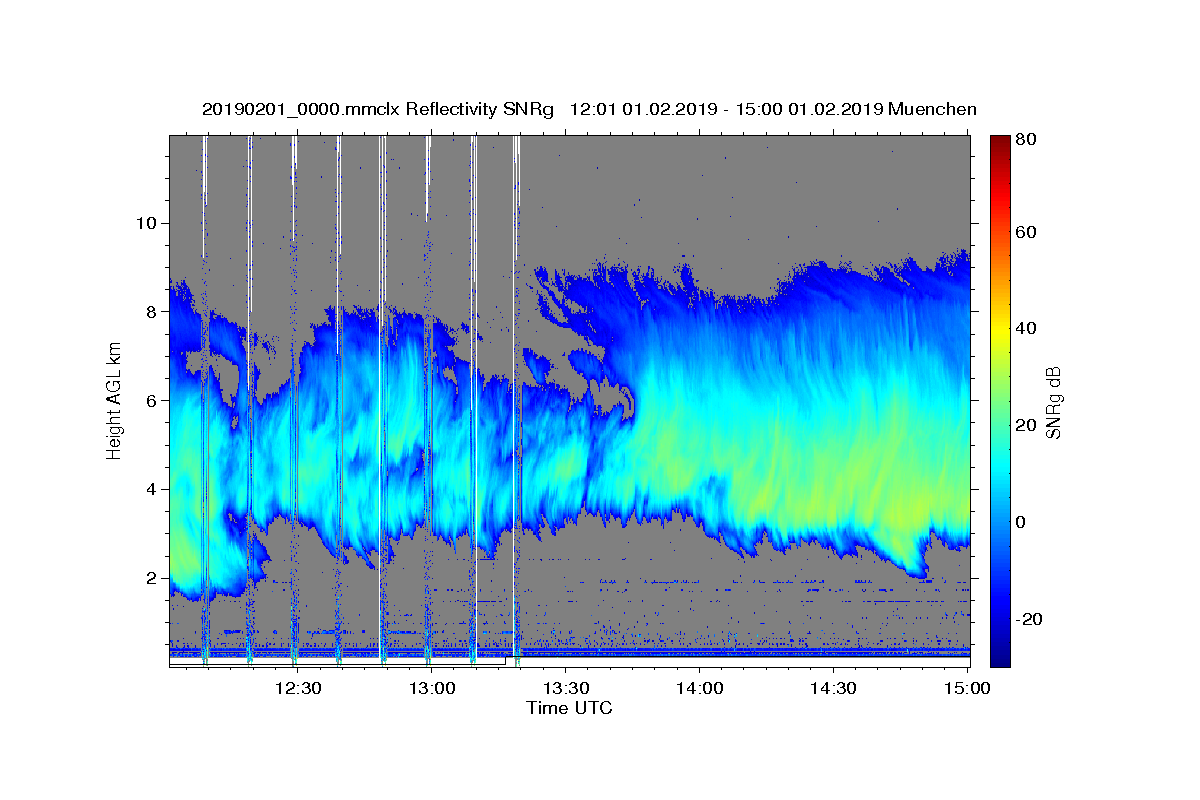This screenshot has height=800, width=1200.
Task: Click the 15:00 time tick label
Action: pyautogui.click(x=966, y=688)
